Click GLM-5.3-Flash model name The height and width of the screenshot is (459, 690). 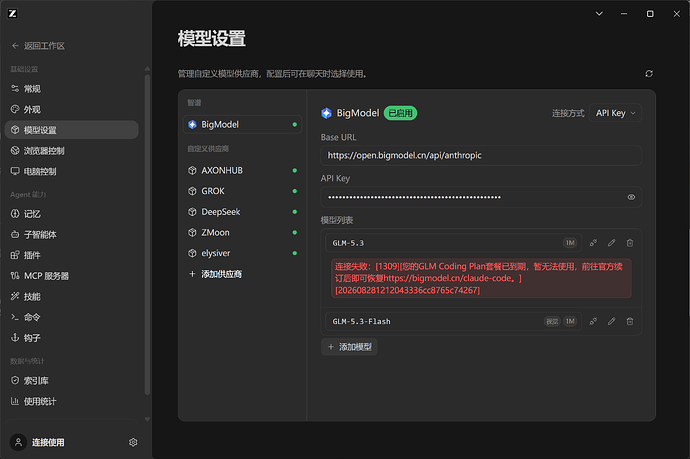[x=361, y=322]
